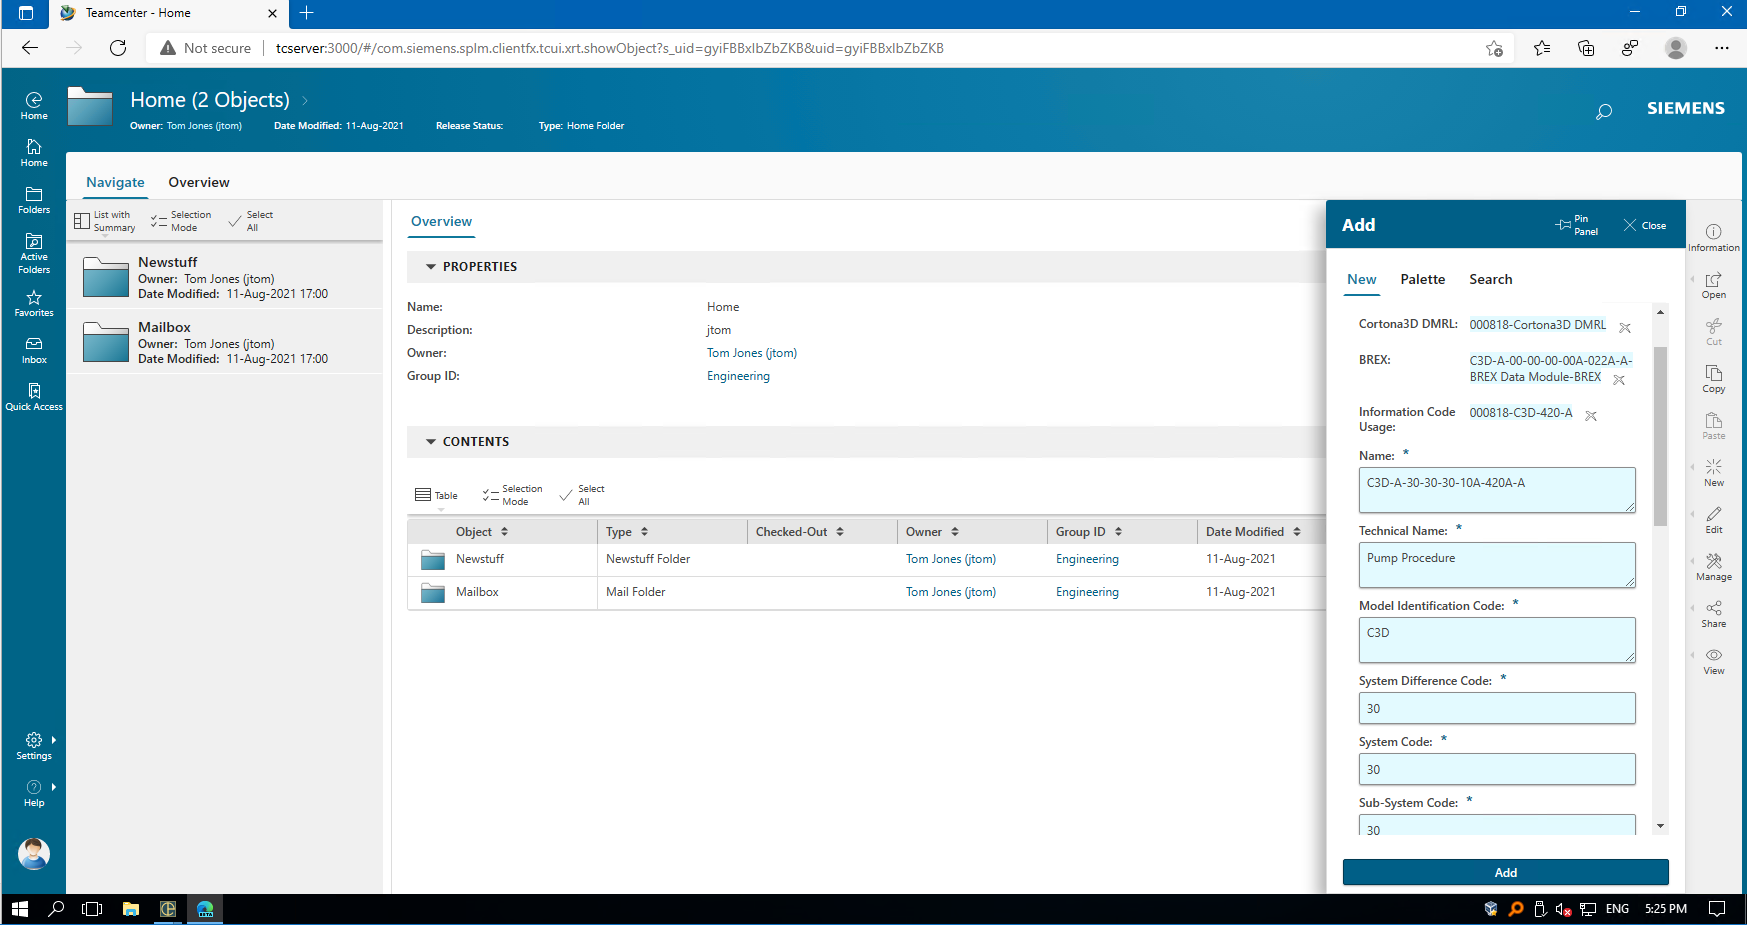Toggle Selection Mode in the navigate list
The width and height of the screenshot is (1747, 925).
(181, 221)
